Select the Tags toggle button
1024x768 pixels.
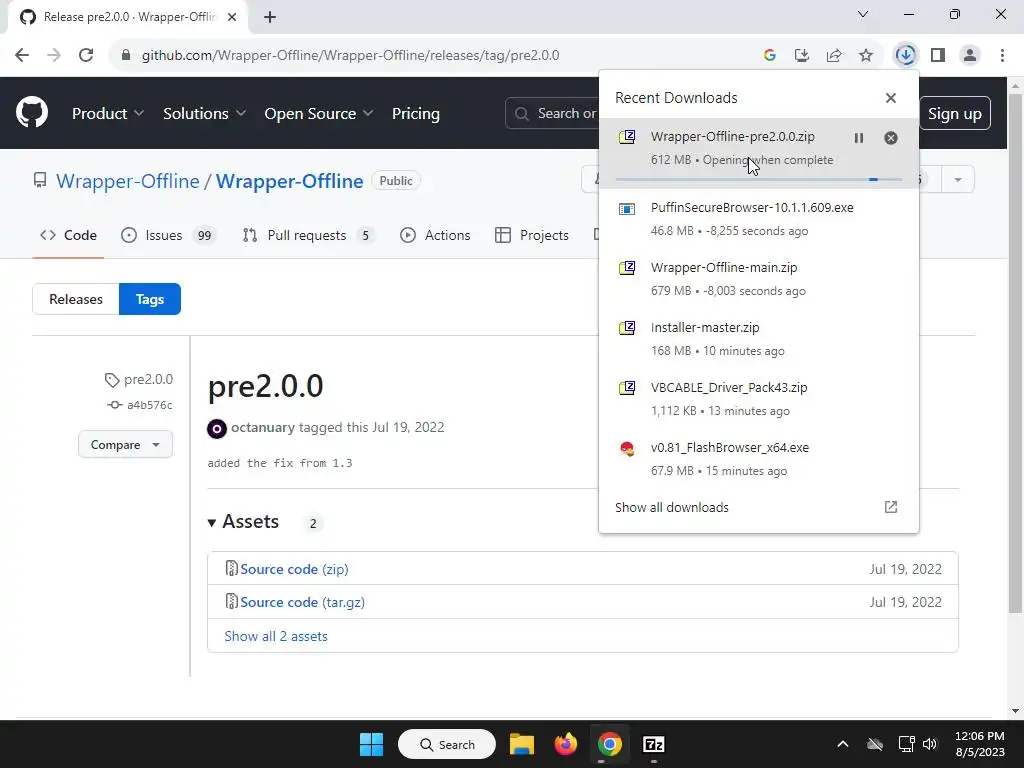pos(150,299)
